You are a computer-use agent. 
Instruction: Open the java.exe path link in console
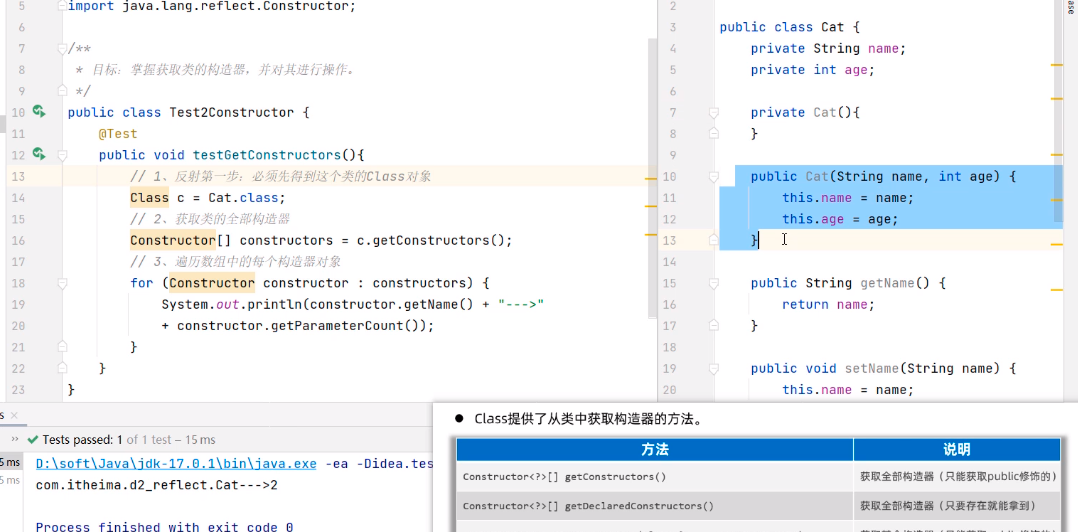click(x=176, y=464)
